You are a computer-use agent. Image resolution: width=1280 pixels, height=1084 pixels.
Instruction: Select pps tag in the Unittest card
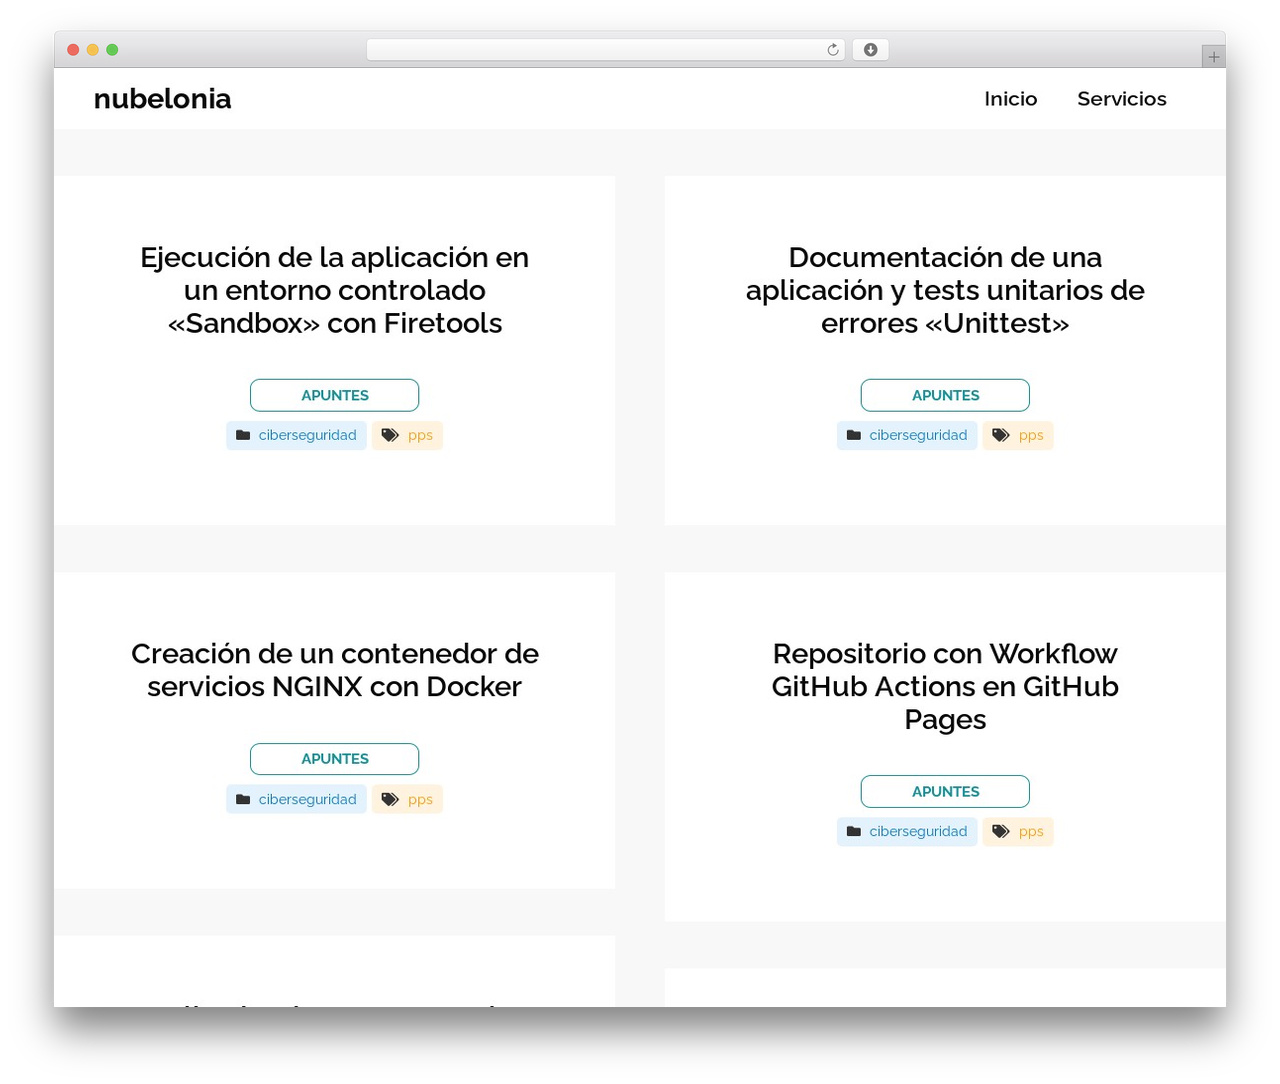pyautogui.click(x=1018, y=435)
